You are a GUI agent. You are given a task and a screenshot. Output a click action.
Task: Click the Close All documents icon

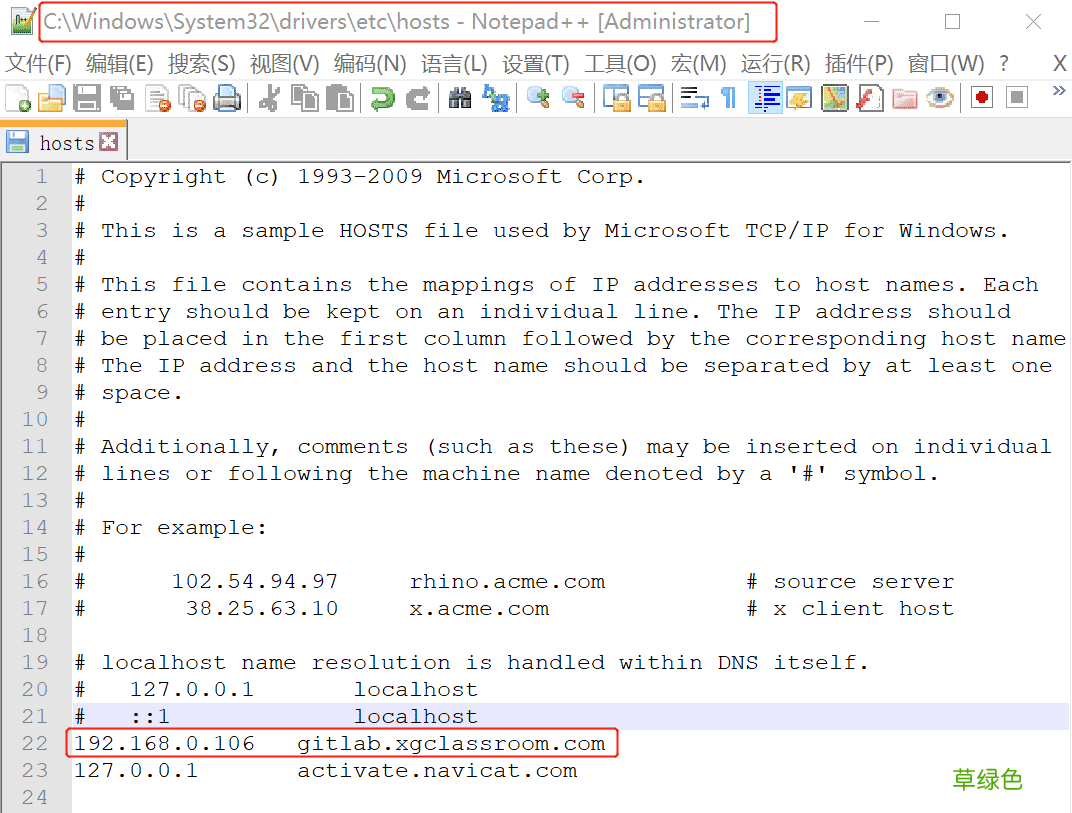point(192,98)
